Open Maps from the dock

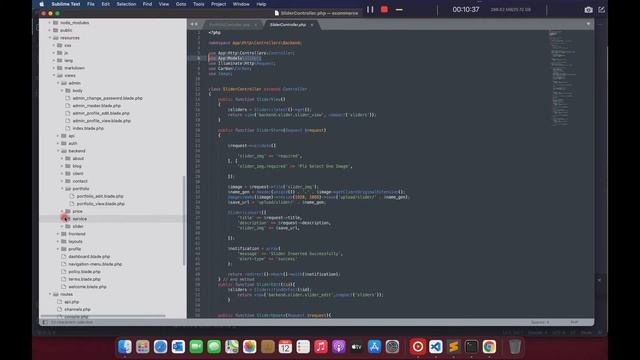coord(231,347)
